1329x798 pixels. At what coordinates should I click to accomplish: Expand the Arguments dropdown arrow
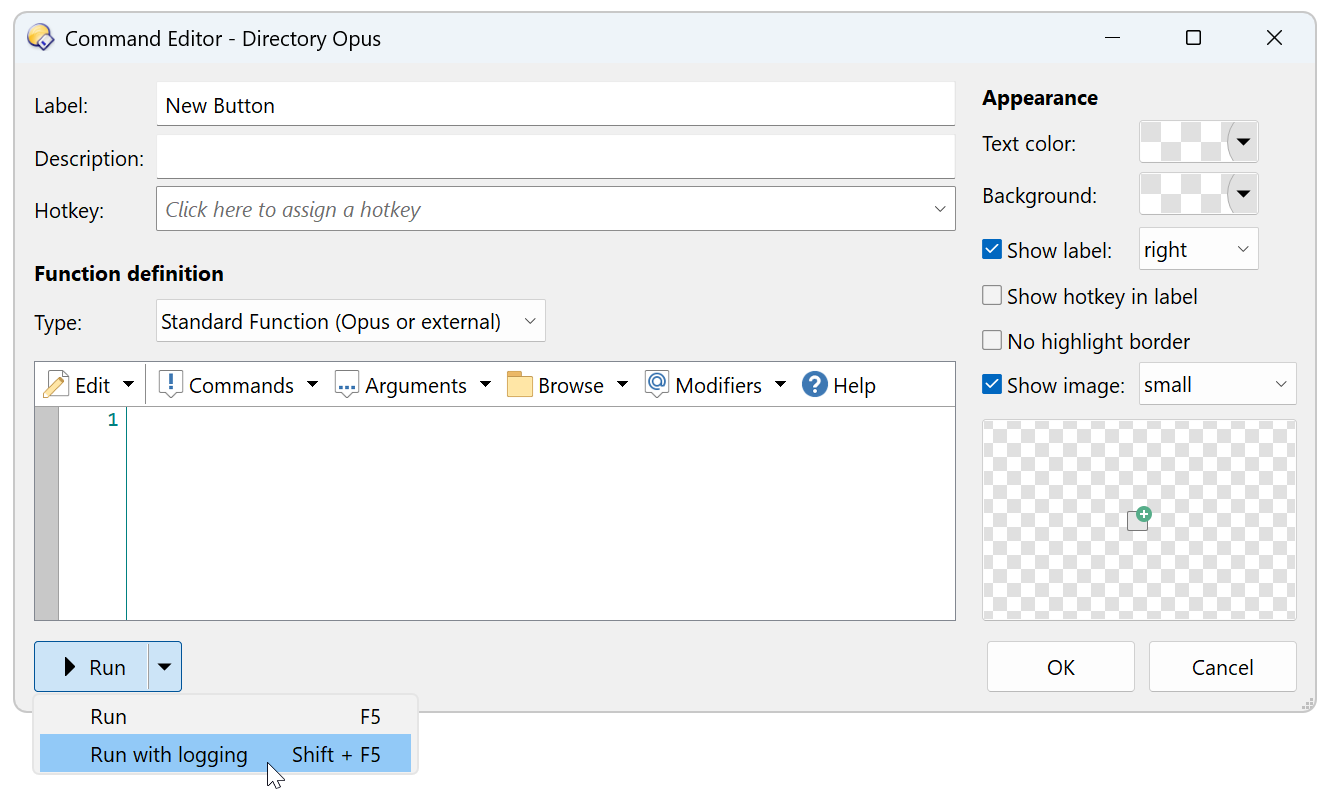click(x=485, y=385)
